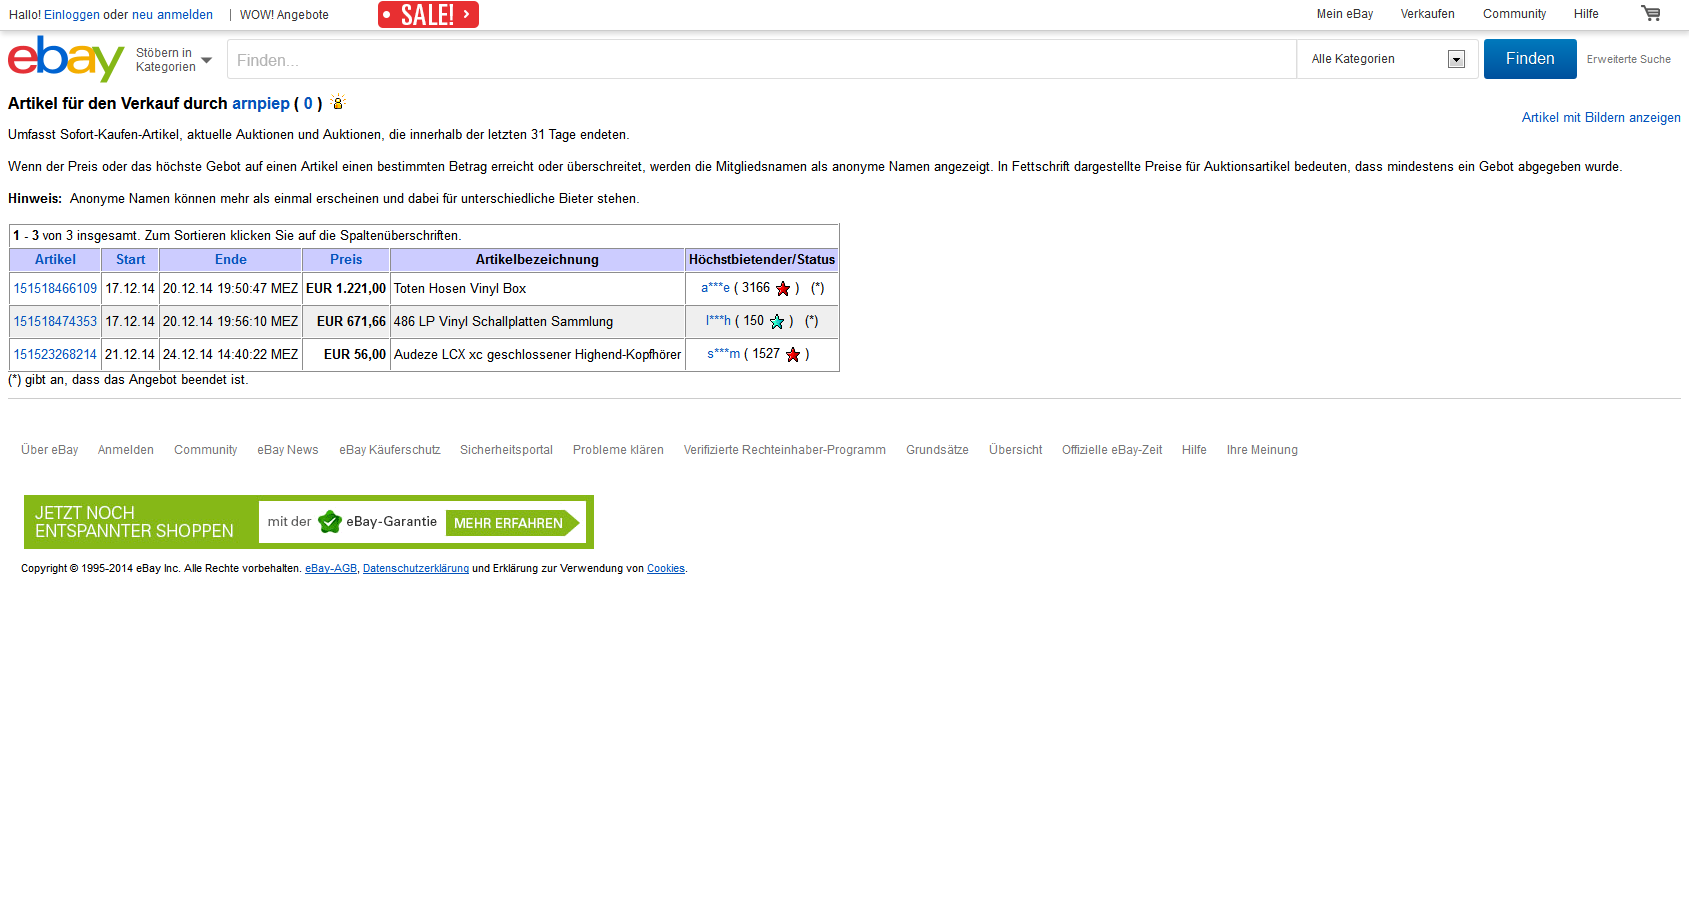Click the eBay-Garantie checkmark badge
The image size is (1689, 904).
pos(330,522)
